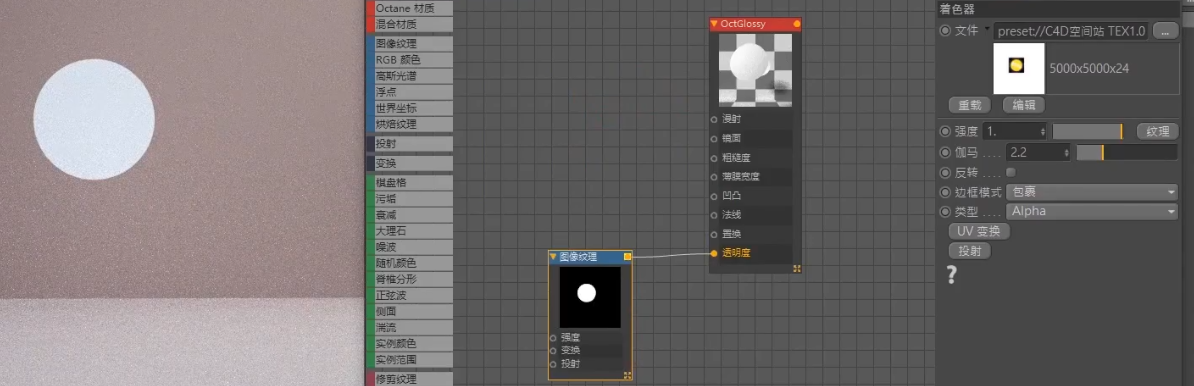Collapse the OctGlossy node with its triangle
Image resolution: width=1194 pixels, height=386 pixels.
[714, 24]
